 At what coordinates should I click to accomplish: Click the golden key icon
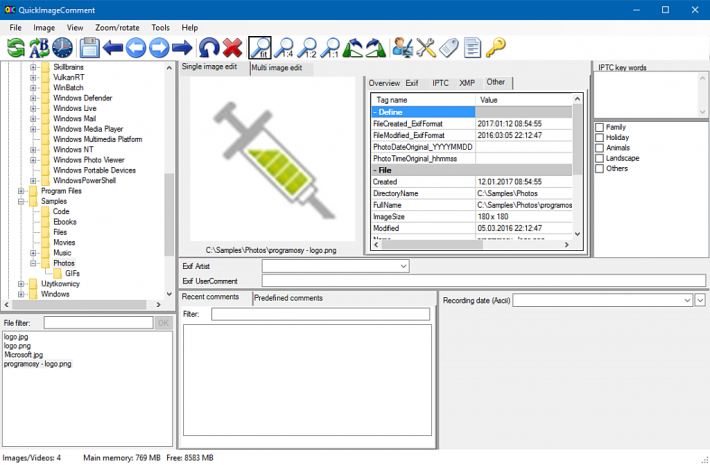tap(495, 48)
